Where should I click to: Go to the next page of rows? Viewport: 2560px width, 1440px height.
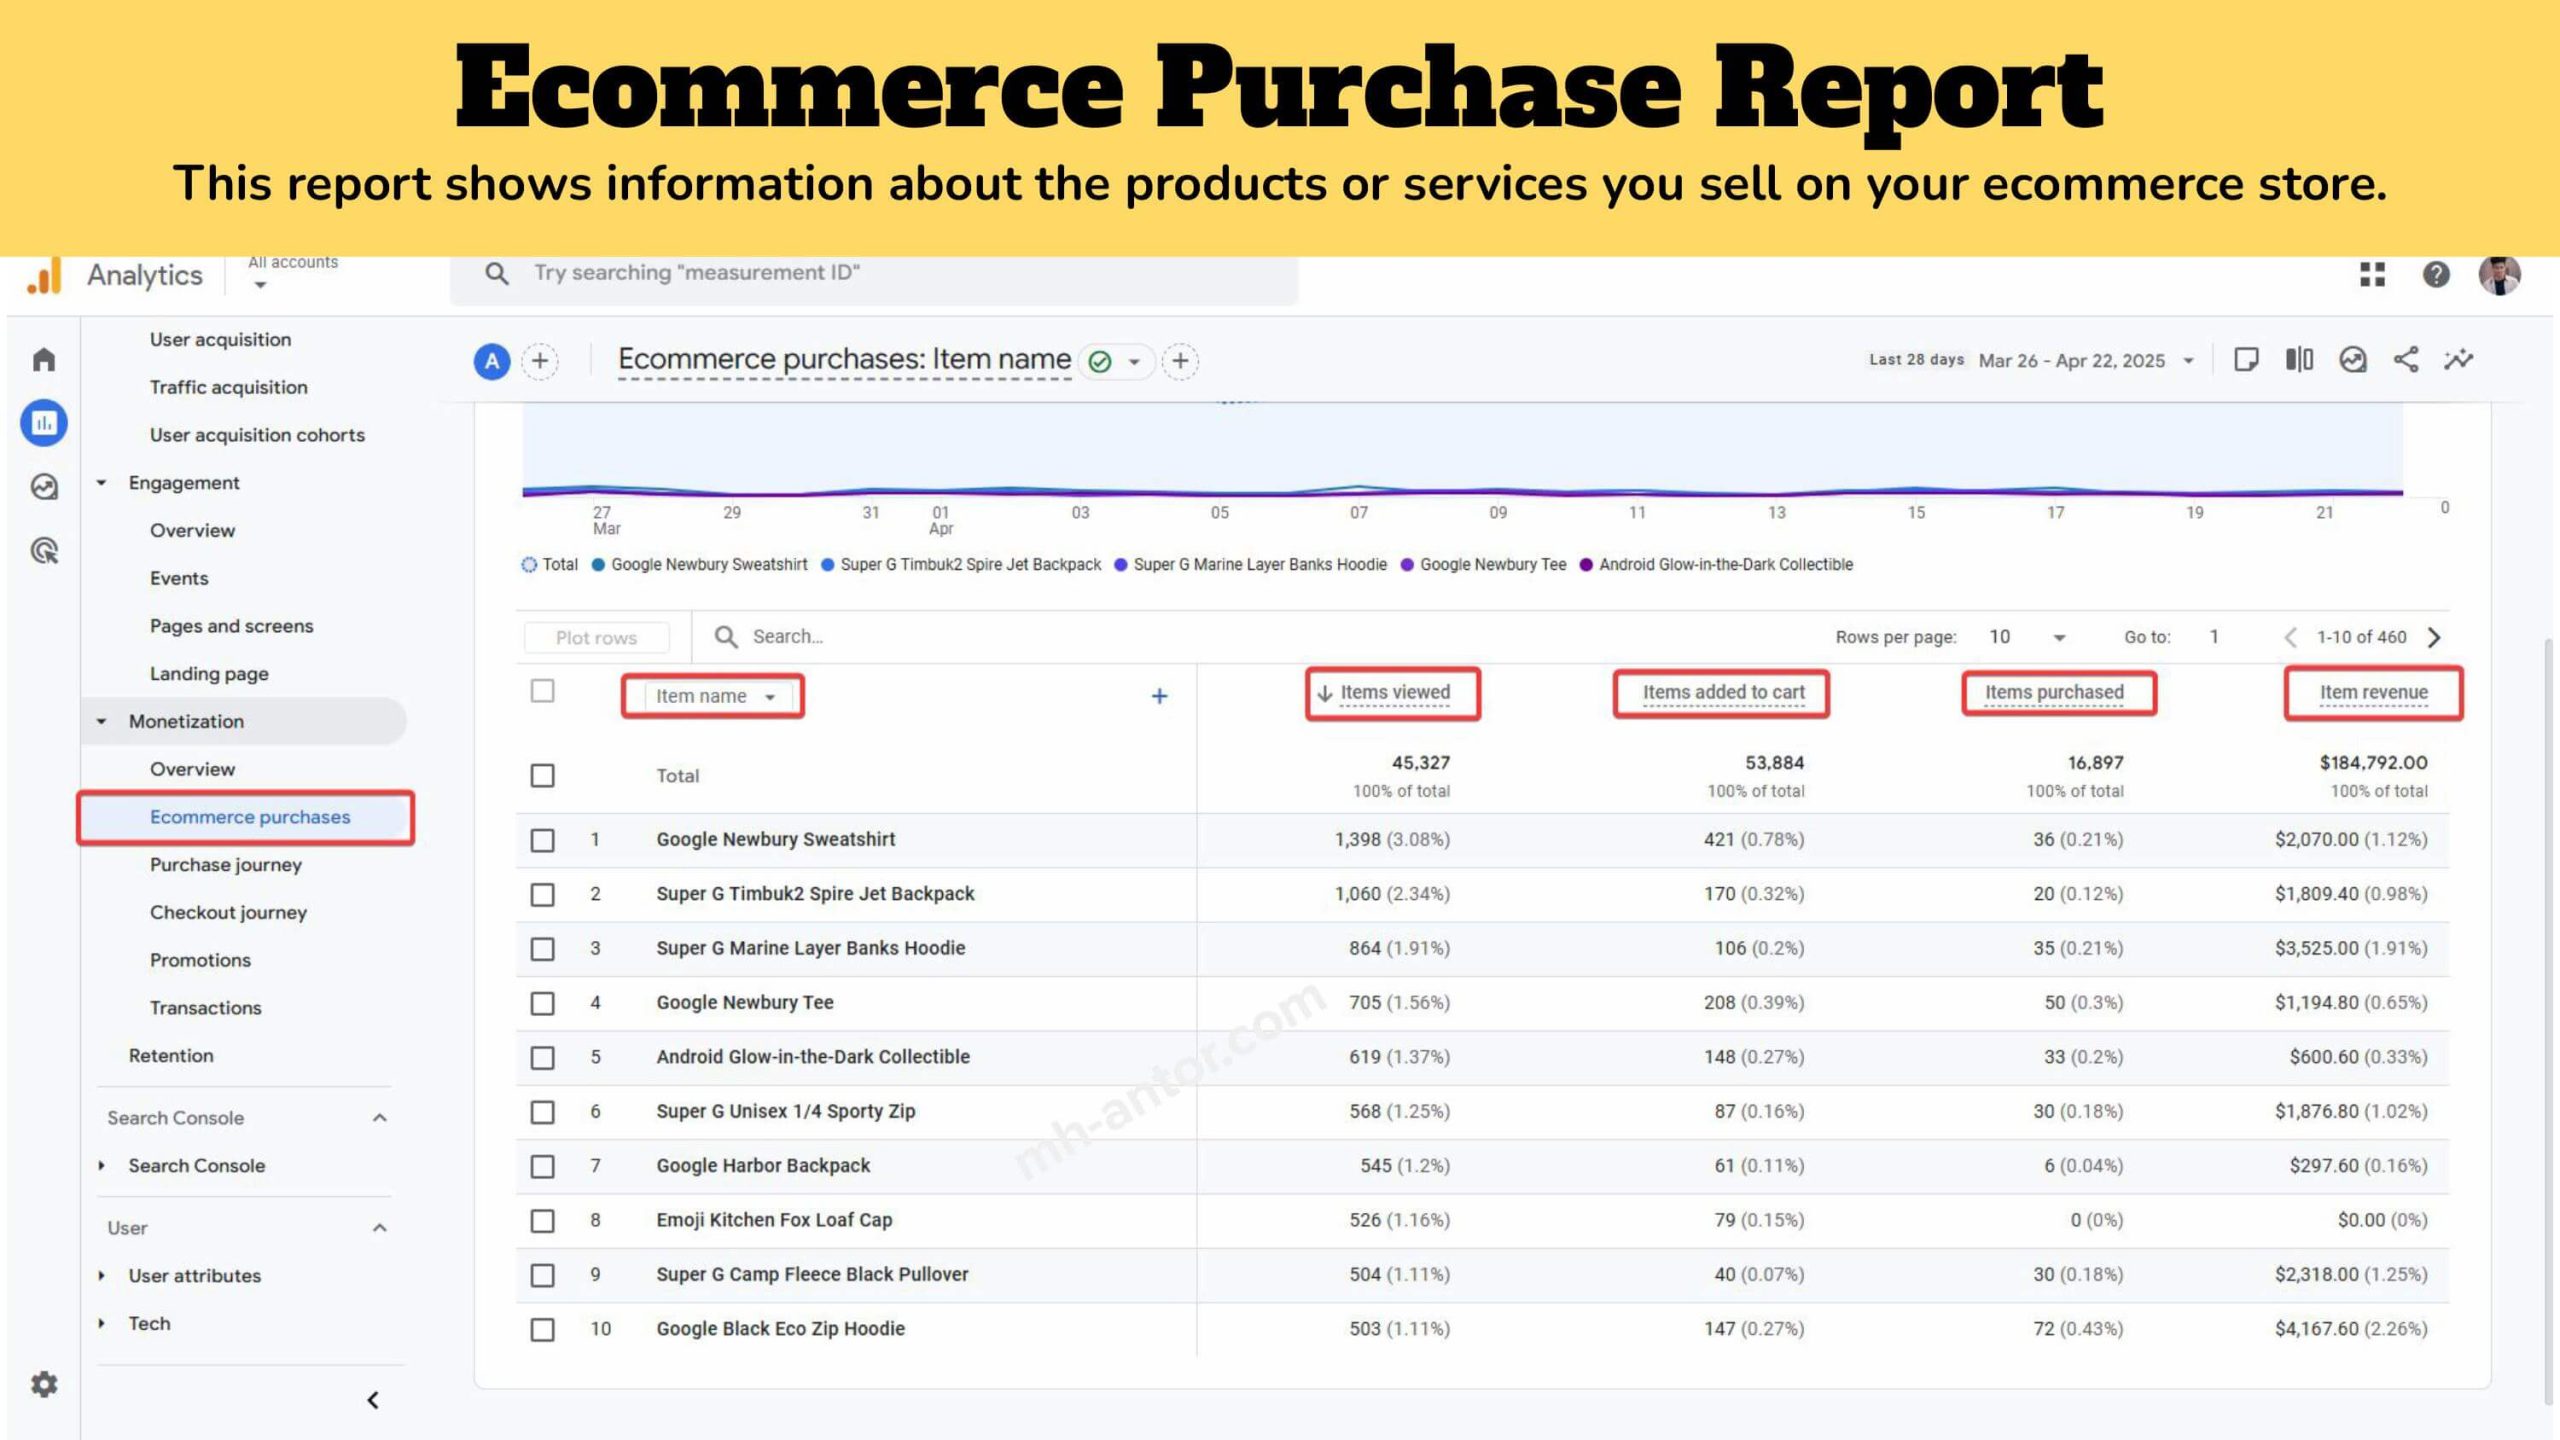tap(2435, 637)
